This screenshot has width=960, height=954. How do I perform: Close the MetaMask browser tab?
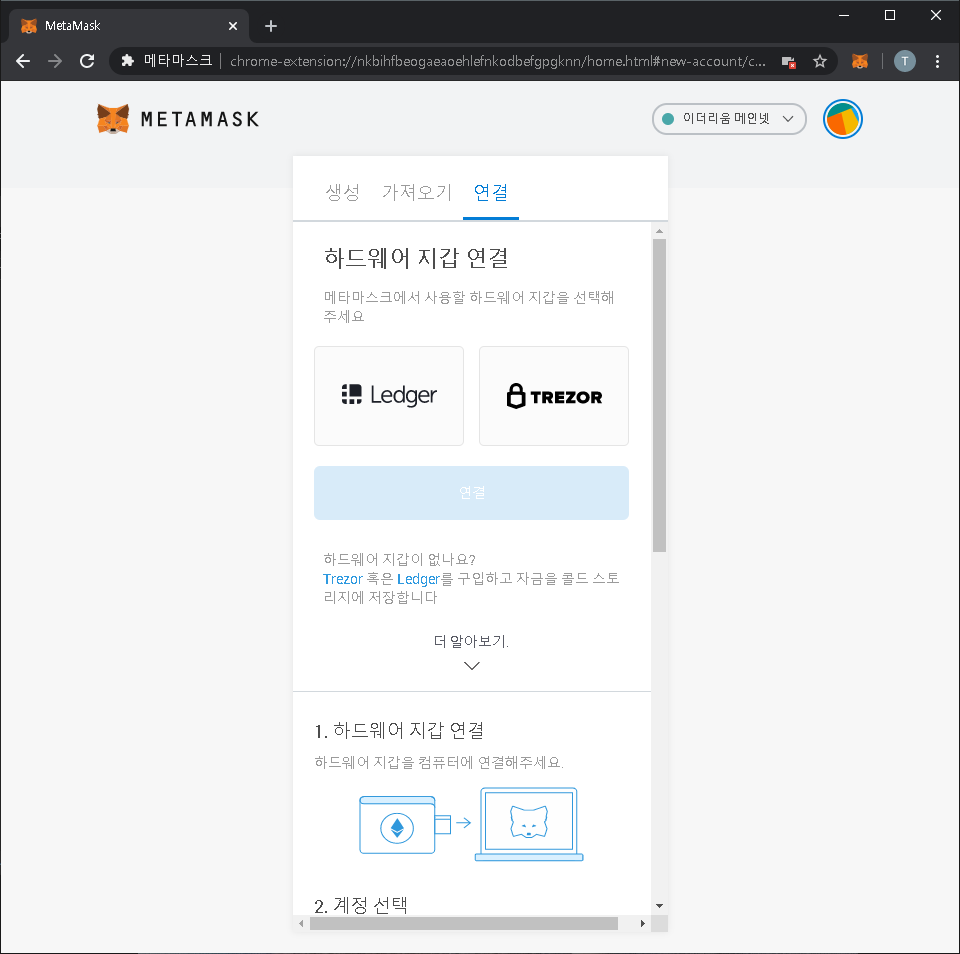click(x=233, y=26)
